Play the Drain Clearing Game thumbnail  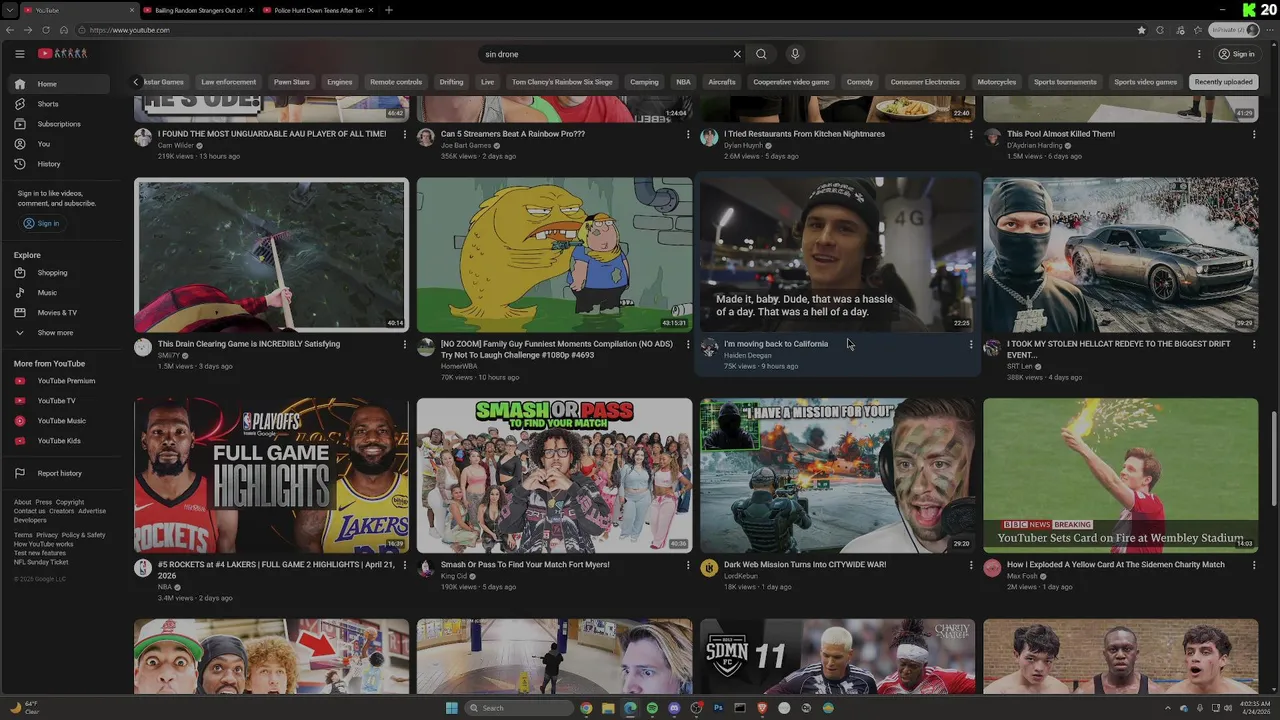272,255
